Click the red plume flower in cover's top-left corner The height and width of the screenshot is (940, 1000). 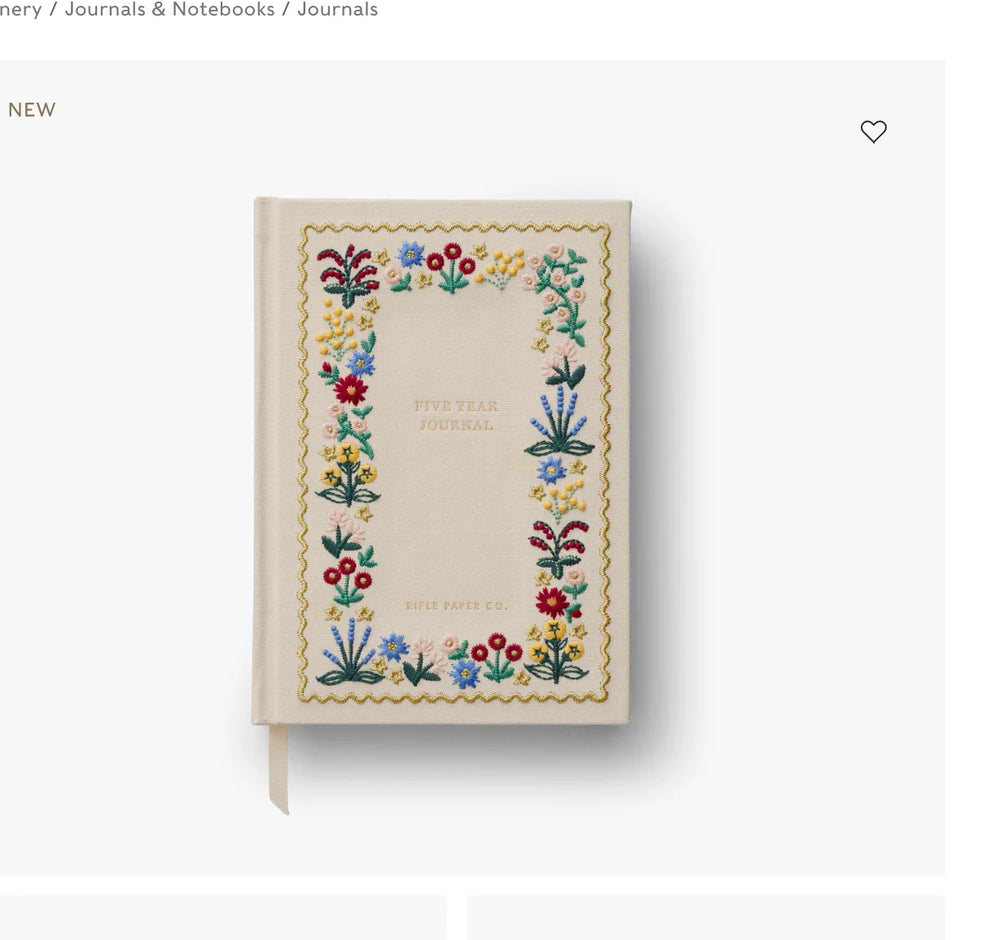[345, 275]
